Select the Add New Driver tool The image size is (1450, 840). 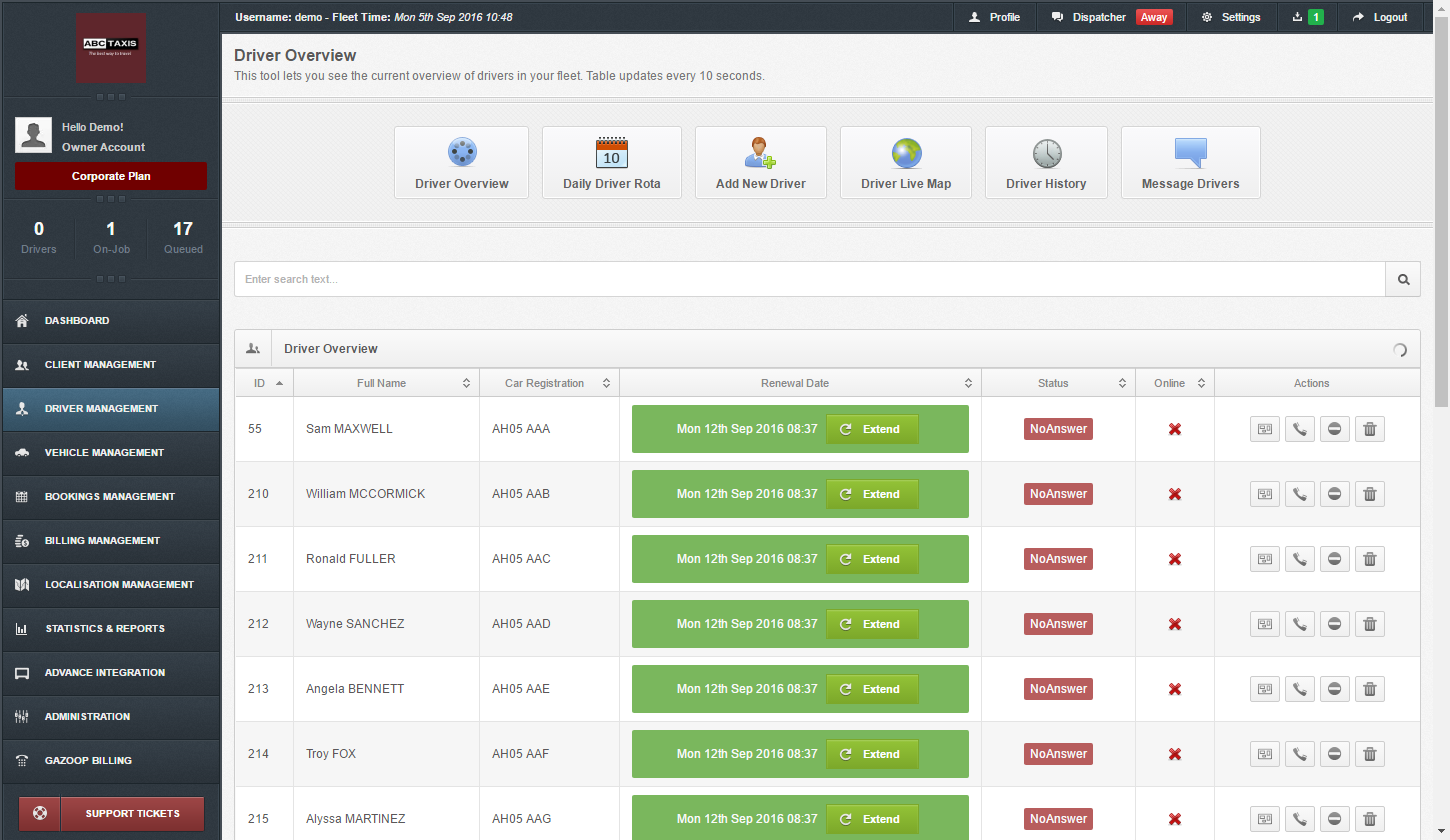[760, 162]
